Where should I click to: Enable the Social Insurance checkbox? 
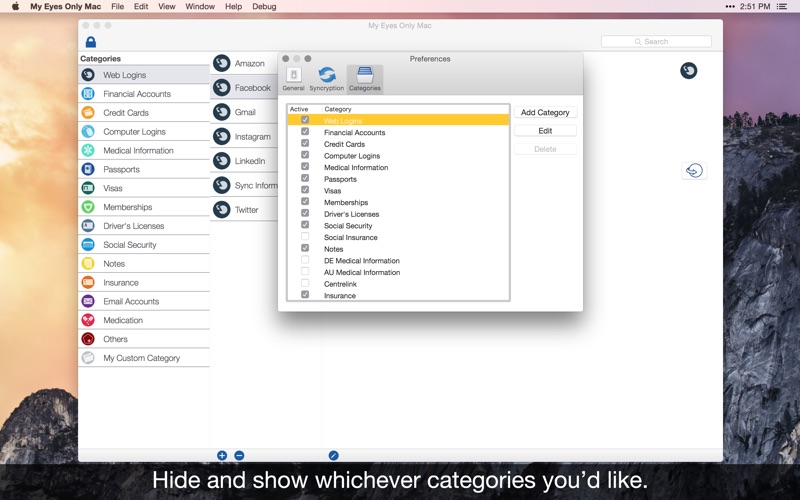pos(305,237)
